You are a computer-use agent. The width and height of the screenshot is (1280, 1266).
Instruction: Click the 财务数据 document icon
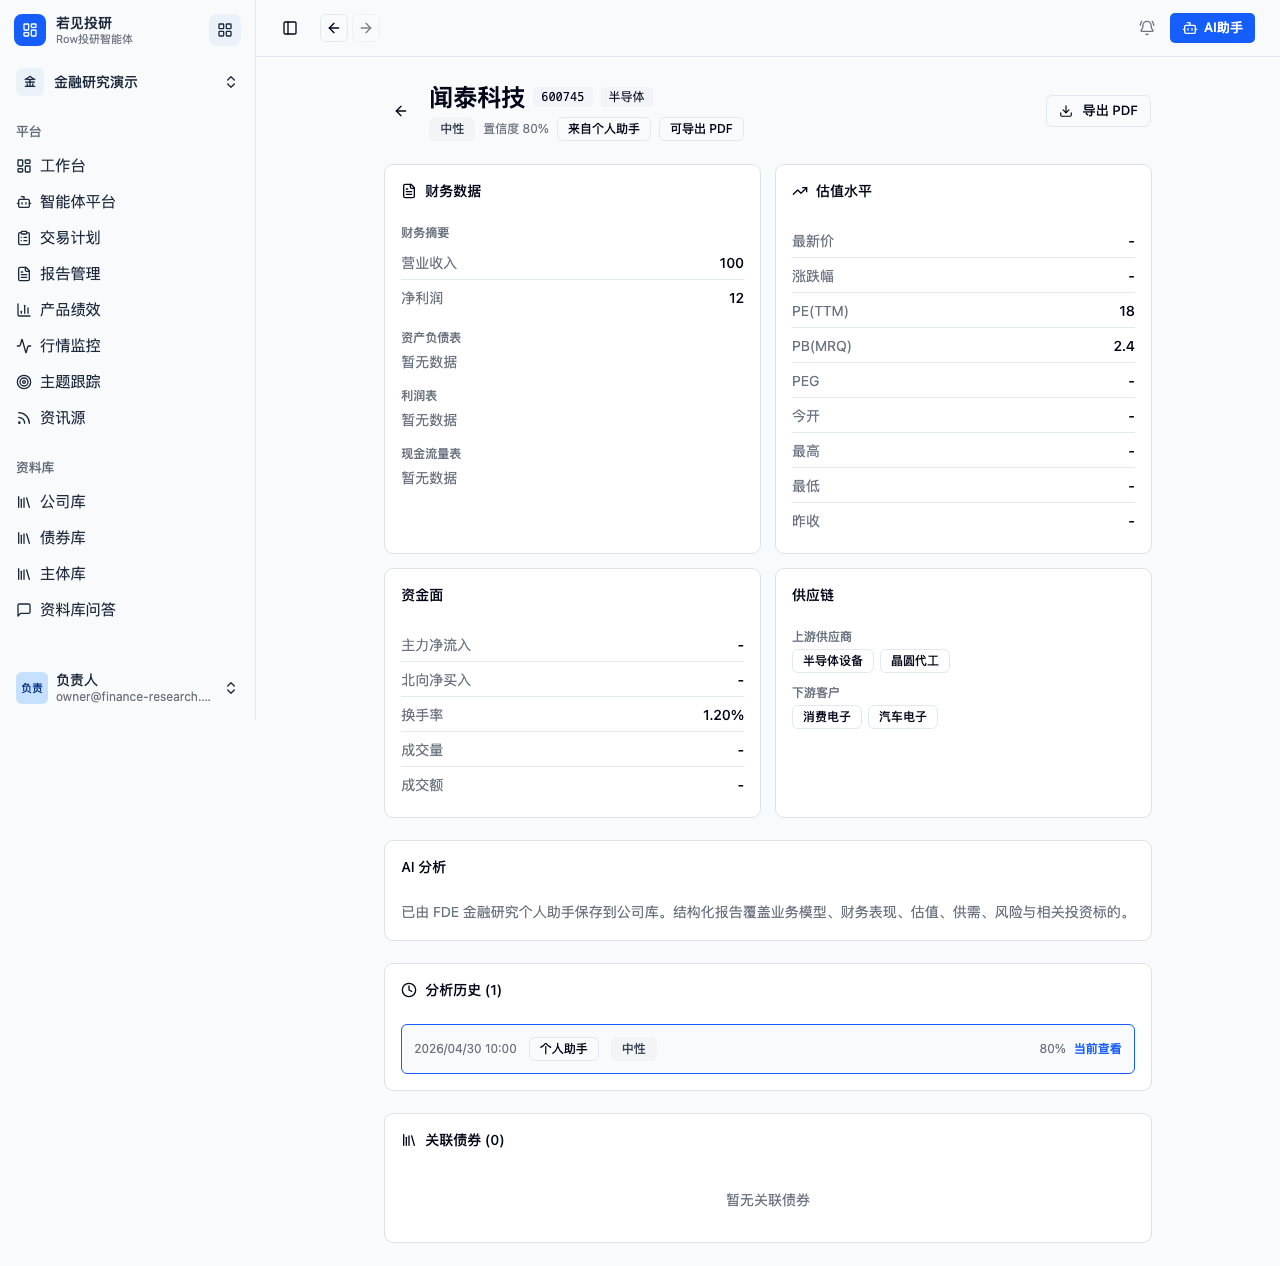pos(409,191)
